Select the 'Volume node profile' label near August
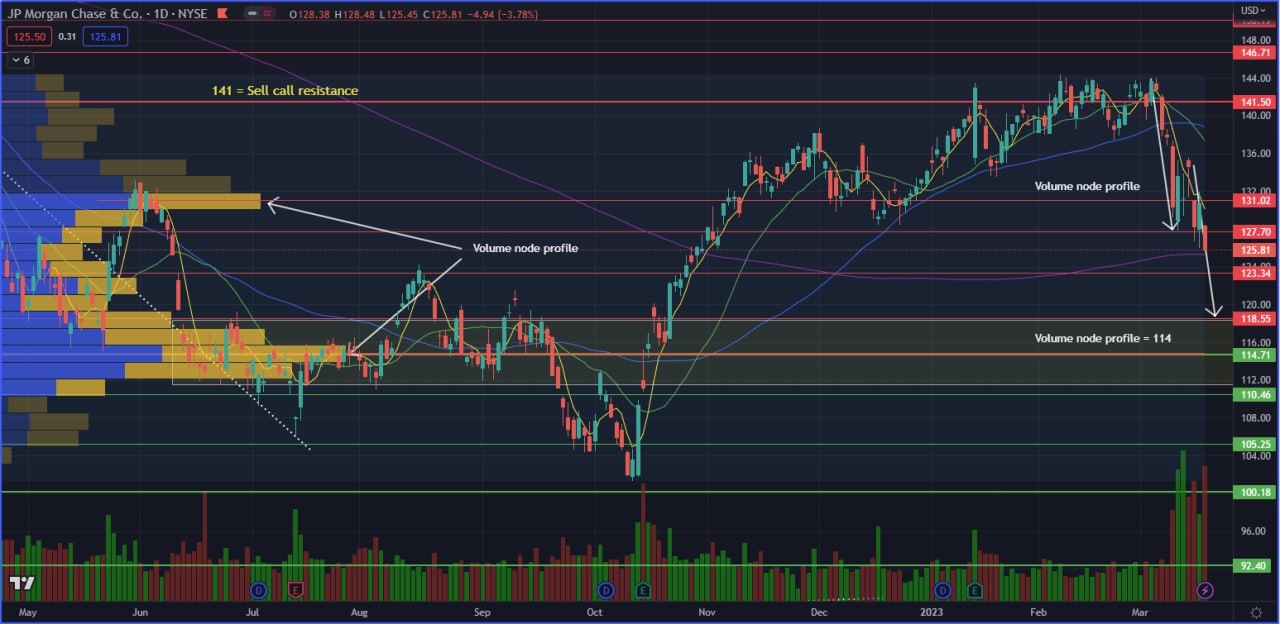Viewport: 1280px width, 624px height. 525,248
